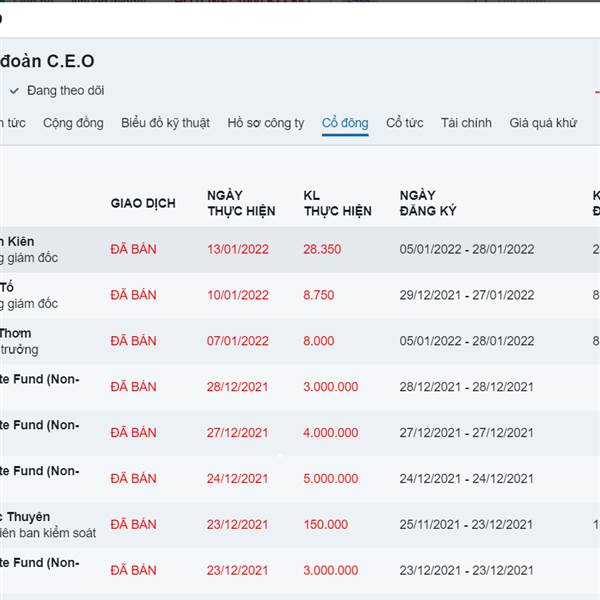Click the range 25/11/2021 - 23/12/2021
Screen dimensions: 600x600
tap(466, 525)
